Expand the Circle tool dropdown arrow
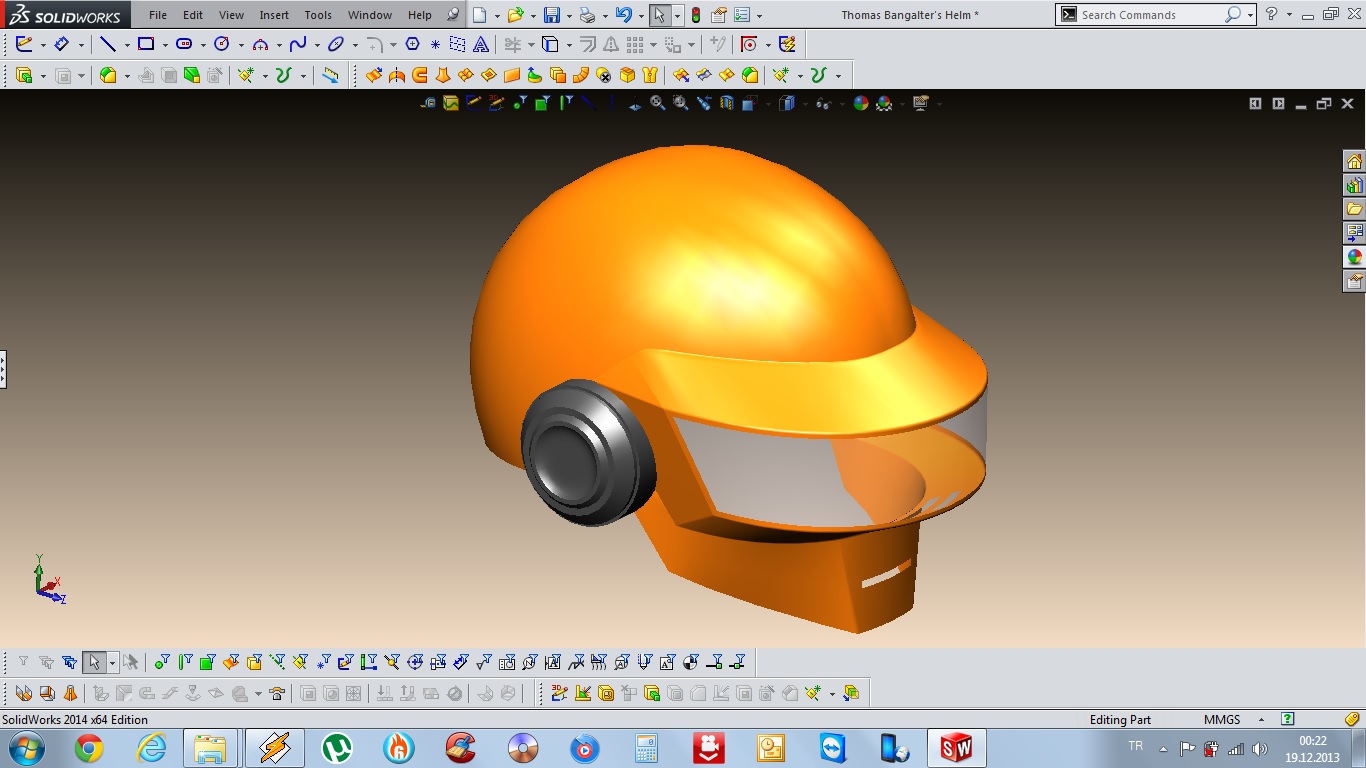Screen dimensions: 1366x768 coord(241,45)
